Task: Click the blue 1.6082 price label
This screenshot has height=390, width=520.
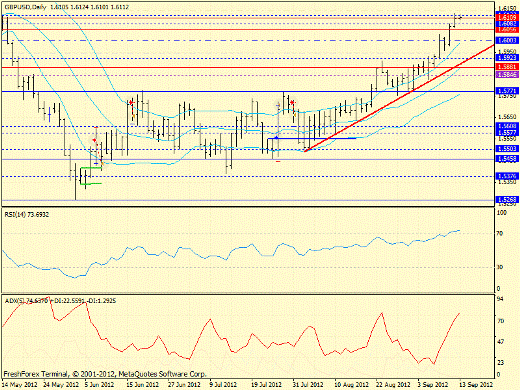Action: coord(507,24)
